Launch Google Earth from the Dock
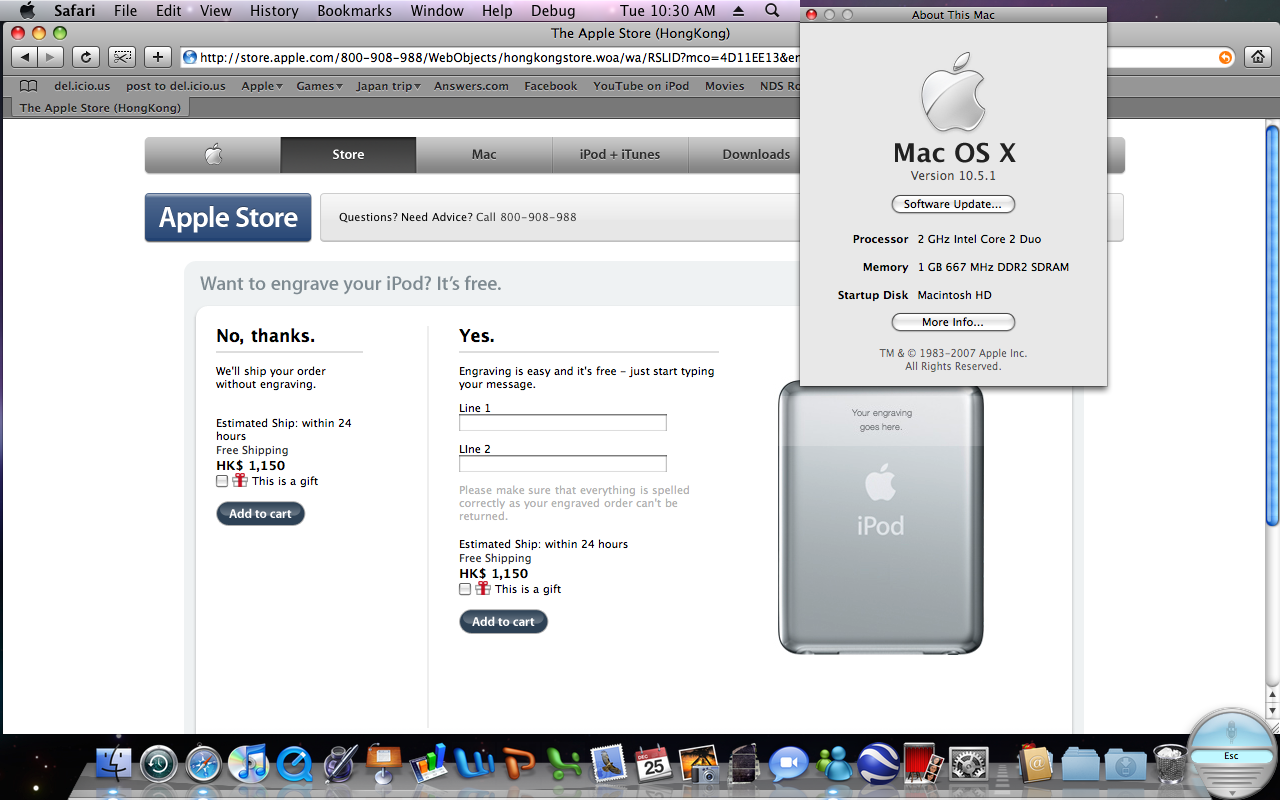The width and height of the screenshot is (1280, 800). [878, 765]
